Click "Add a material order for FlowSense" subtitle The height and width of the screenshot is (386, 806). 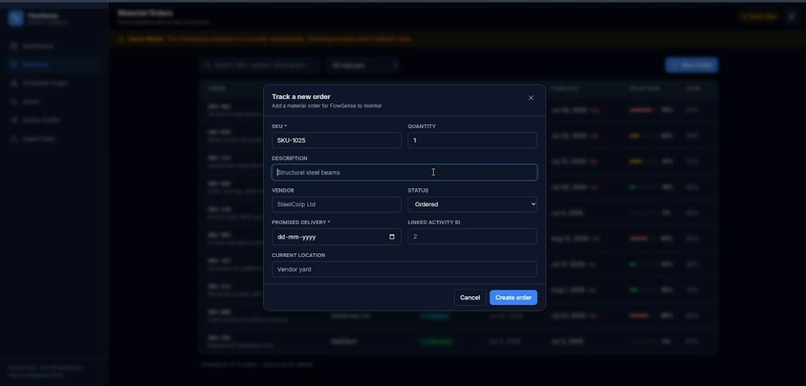[327, 106]
